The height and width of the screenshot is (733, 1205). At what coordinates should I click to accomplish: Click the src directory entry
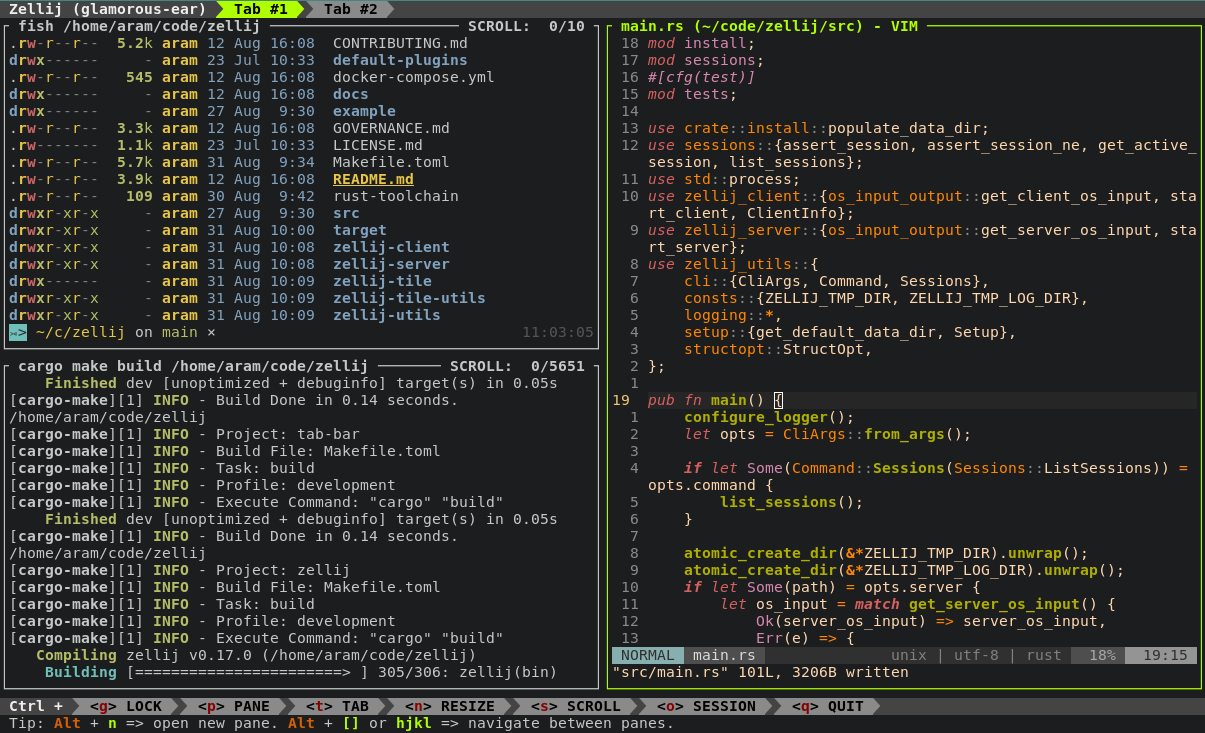click(x=346, y=213)
